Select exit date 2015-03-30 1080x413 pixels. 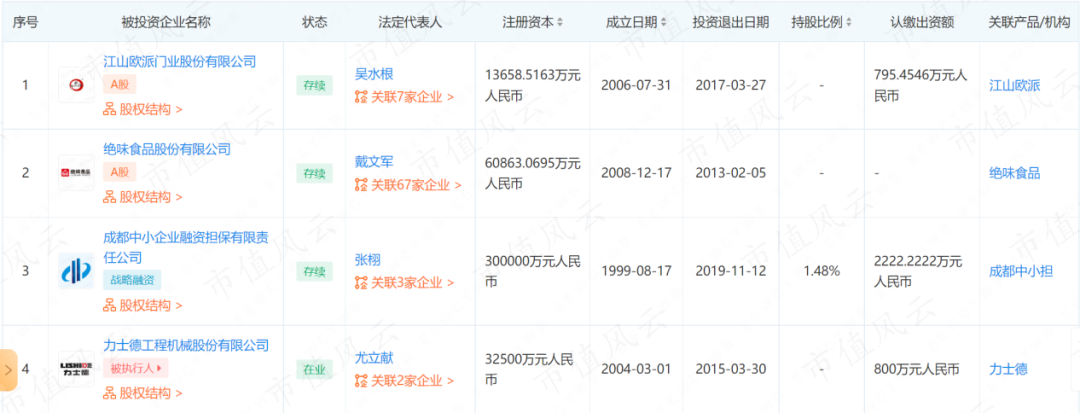coord(731,369)
